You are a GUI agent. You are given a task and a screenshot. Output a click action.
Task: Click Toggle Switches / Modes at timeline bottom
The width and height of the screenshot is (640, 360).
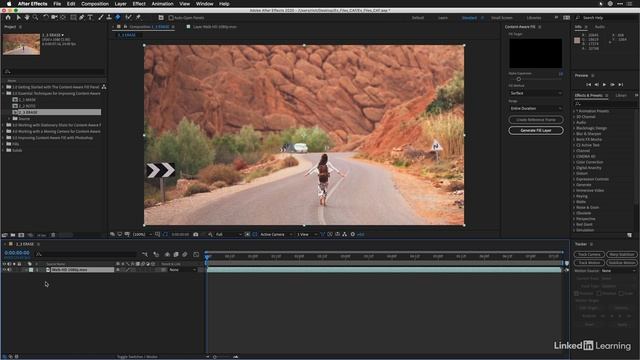pyautogui.click(x=137, y=357)
